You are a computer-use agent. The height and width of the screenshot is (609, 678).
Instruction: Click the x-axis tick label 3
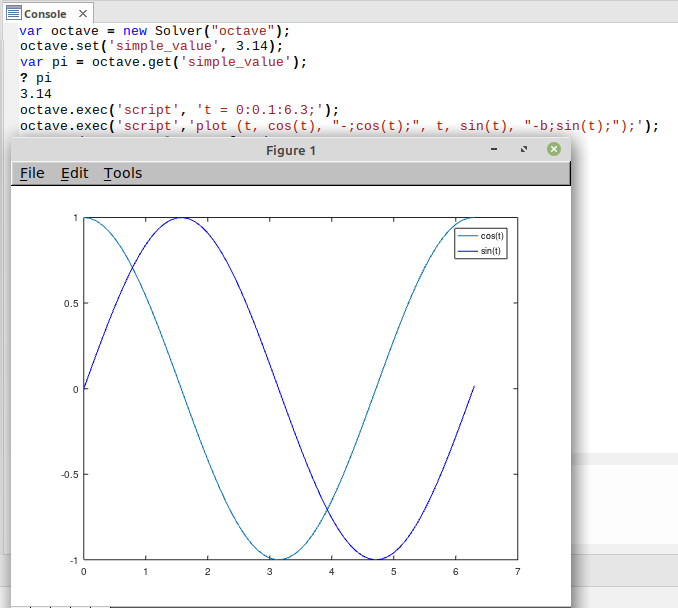pos(269,572)
